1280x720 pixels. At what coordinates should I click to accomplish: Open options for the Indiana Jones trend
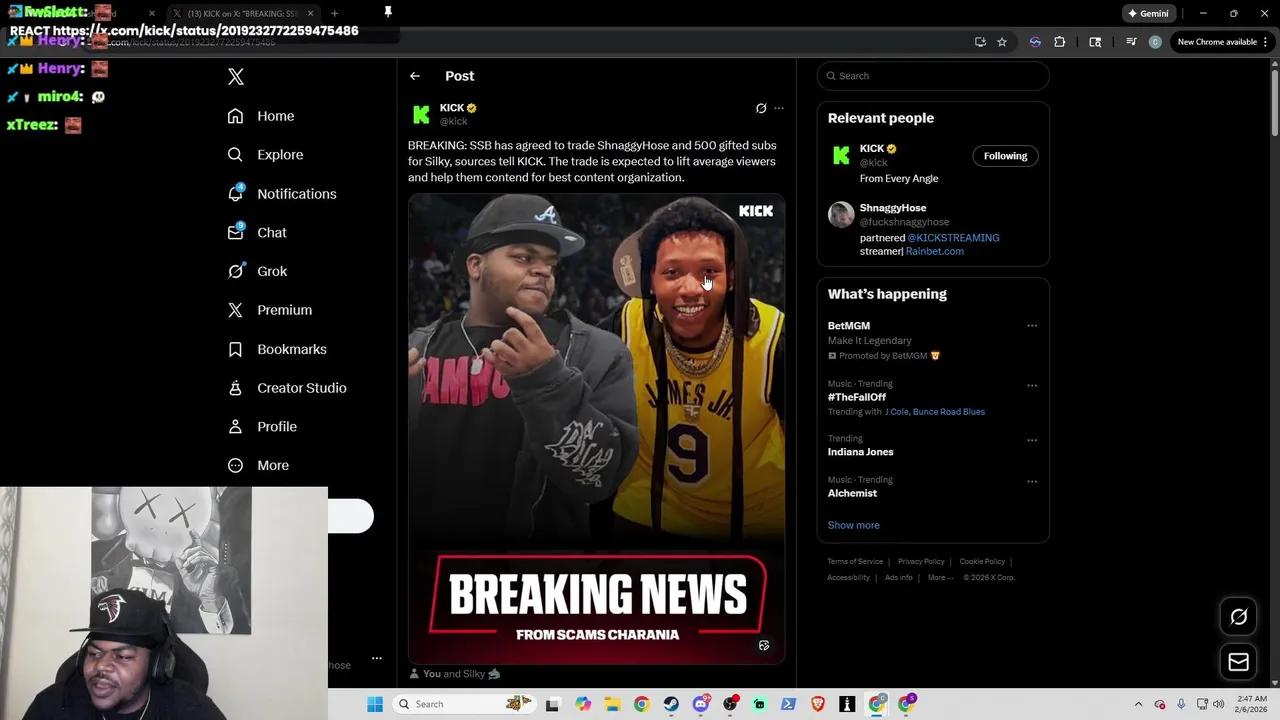point(1032,440)
